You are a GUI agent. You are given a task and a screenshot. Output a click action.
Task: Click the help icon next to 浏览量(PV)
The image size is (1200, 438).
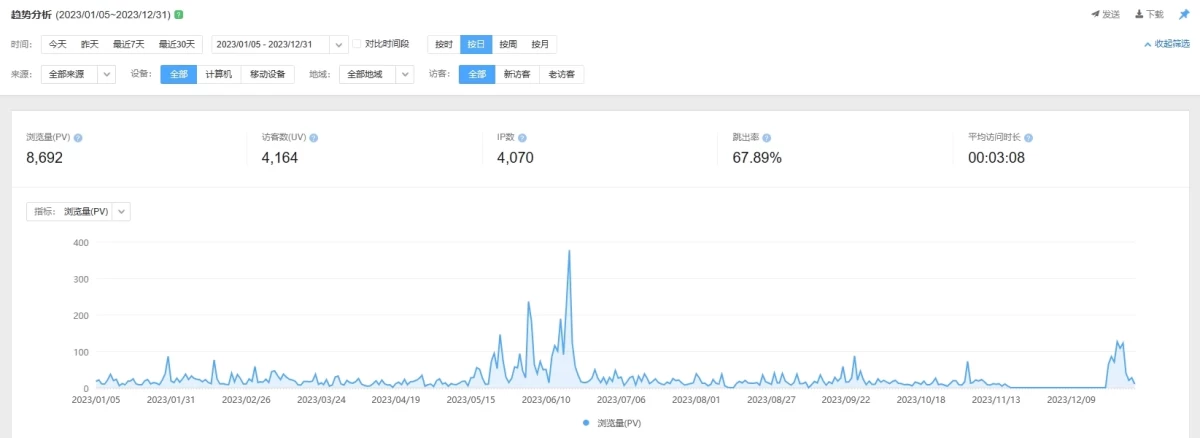(78, 138)
